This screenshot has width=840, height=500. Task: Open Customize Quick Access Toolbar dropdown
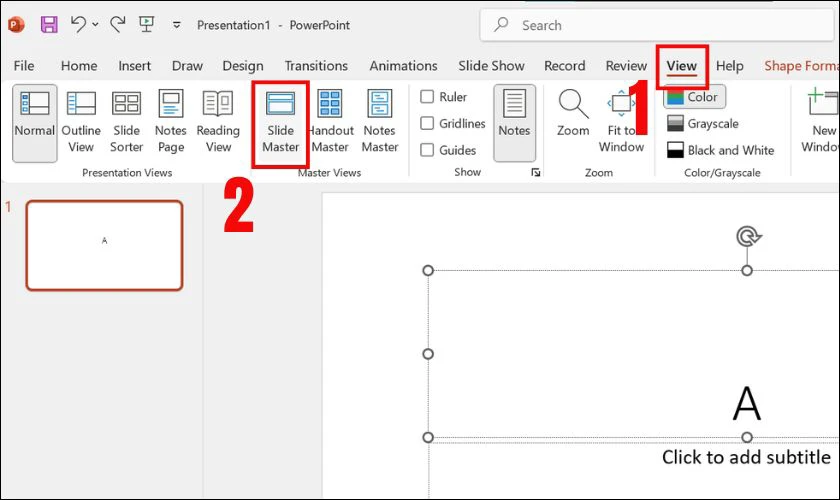176,25
